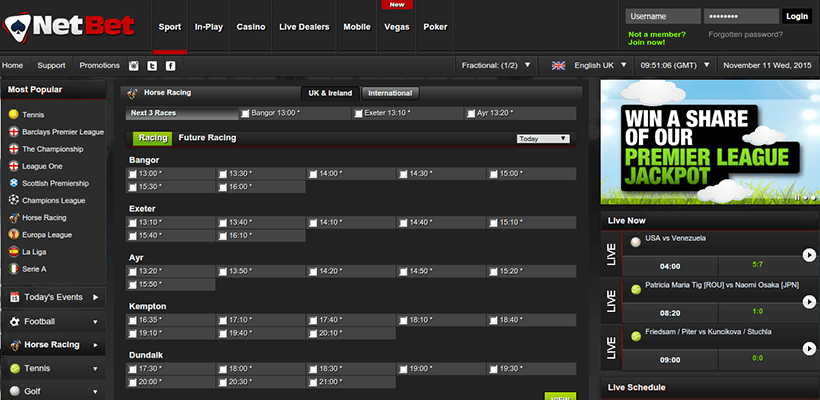This screenshot has width=820, height=400.
Task: Open the Fractional odds format dropdown
Action: [x=496, y=65]
